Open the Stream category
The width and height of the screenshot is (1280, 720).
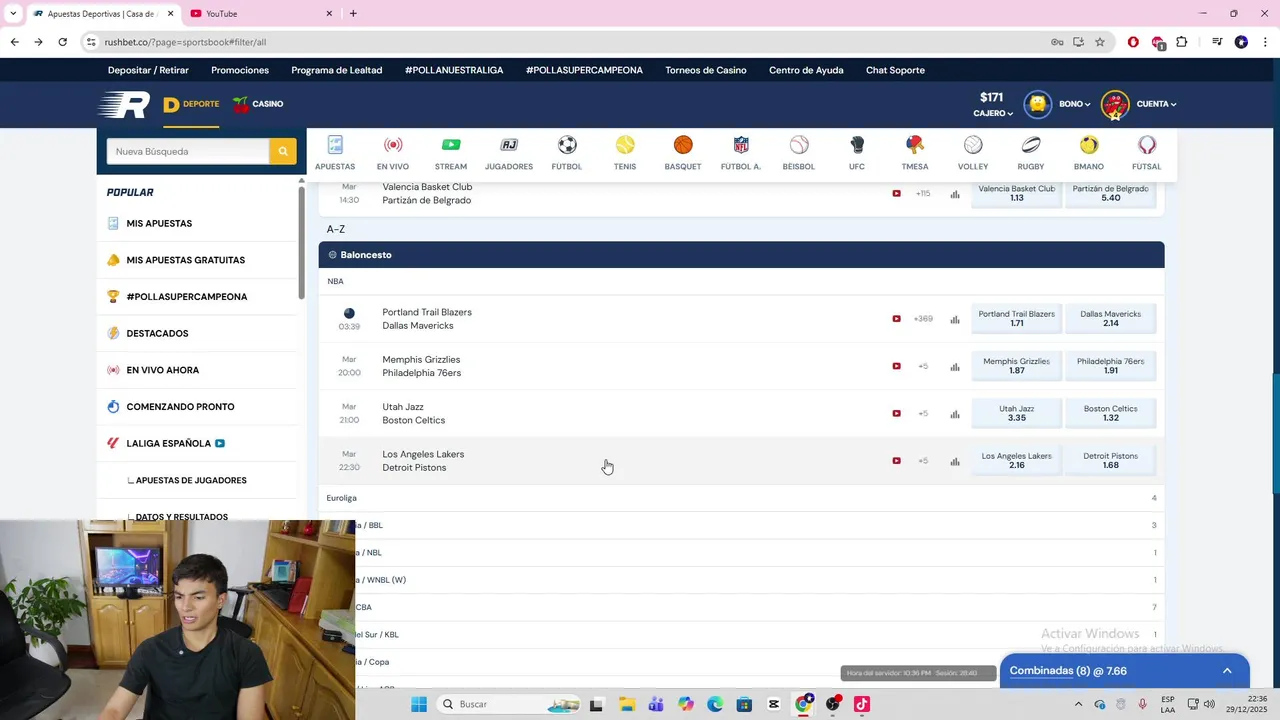451,146
